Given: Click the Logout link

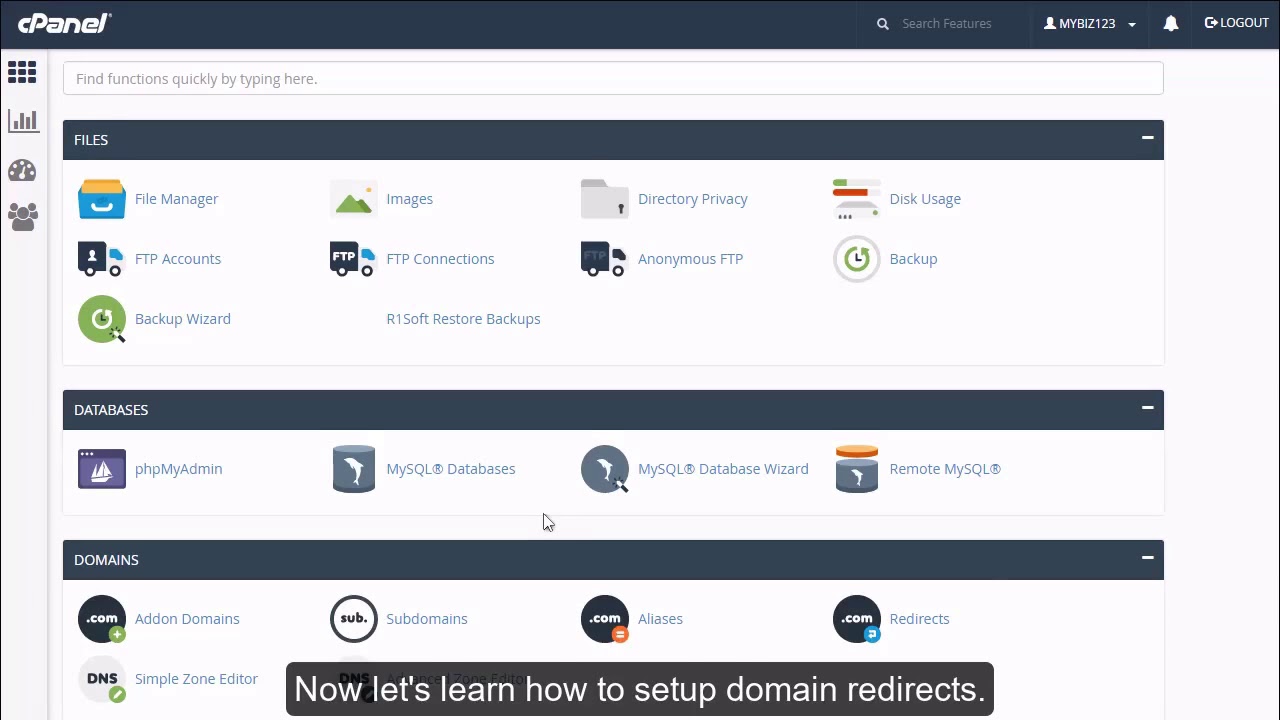Looking at the screenshot, I should 1237,23.
